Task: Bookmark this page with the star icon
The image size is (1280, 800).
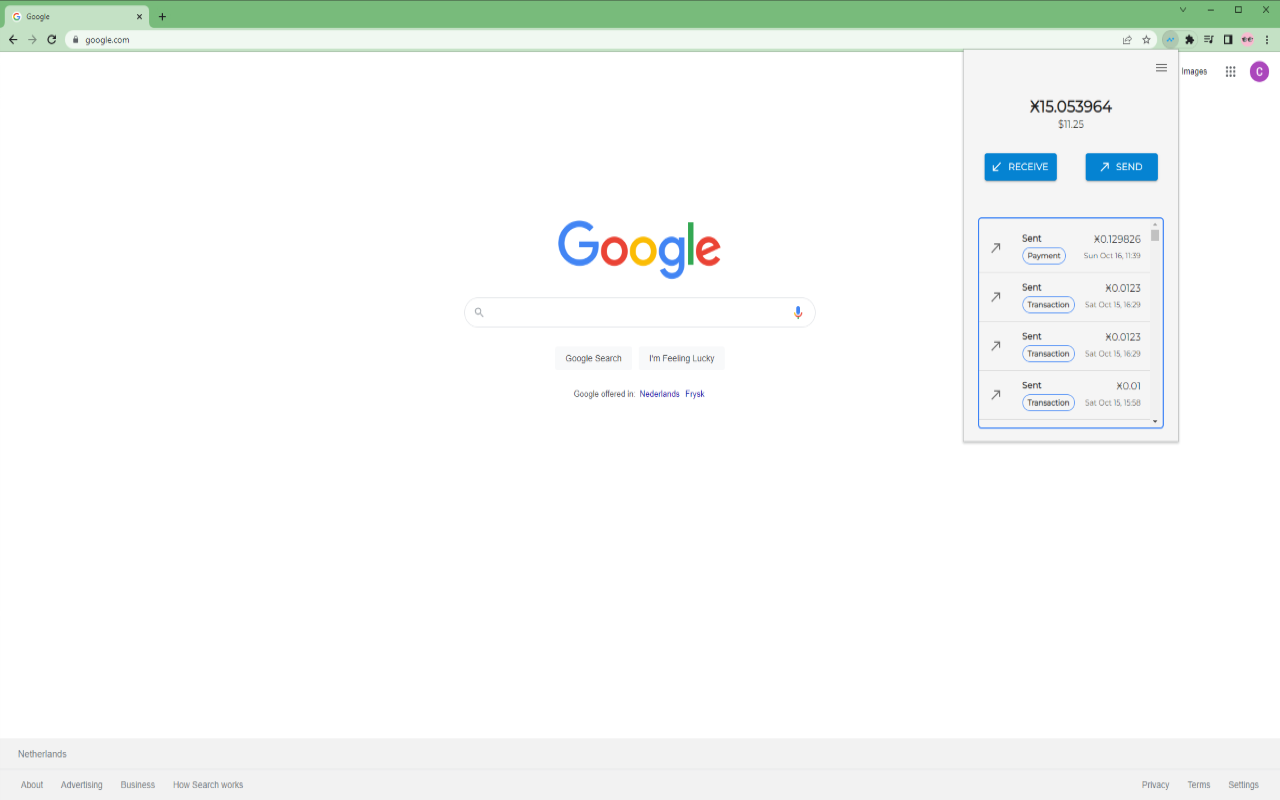Action: click(x=1146, y=40)
